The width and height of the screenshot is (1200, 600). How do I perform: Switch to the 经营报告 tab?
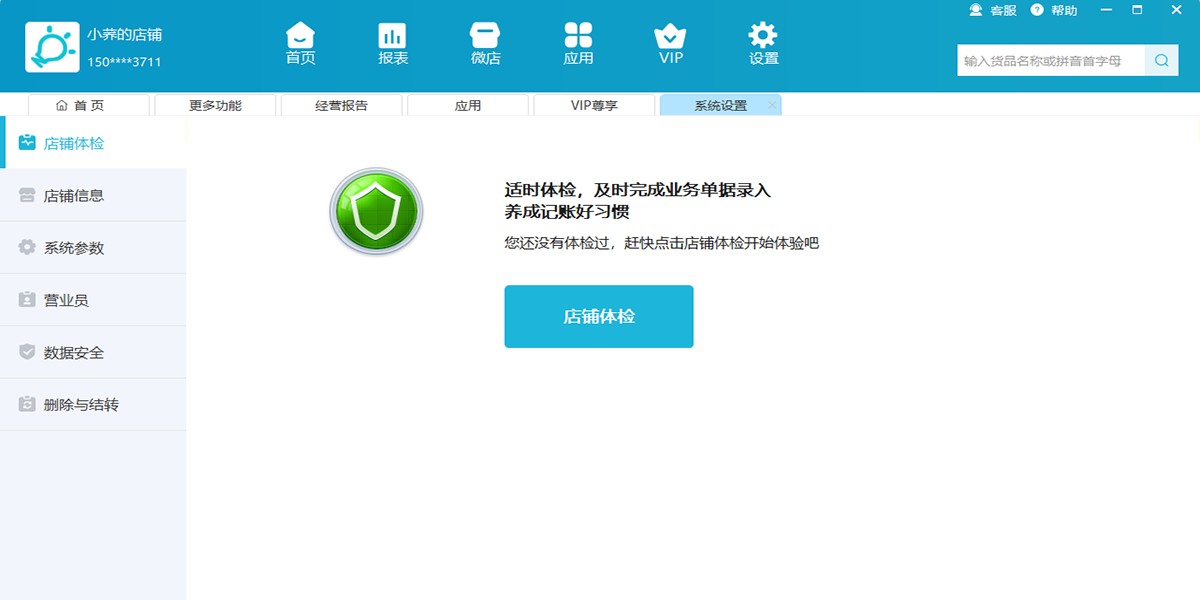tap(341, 105)
